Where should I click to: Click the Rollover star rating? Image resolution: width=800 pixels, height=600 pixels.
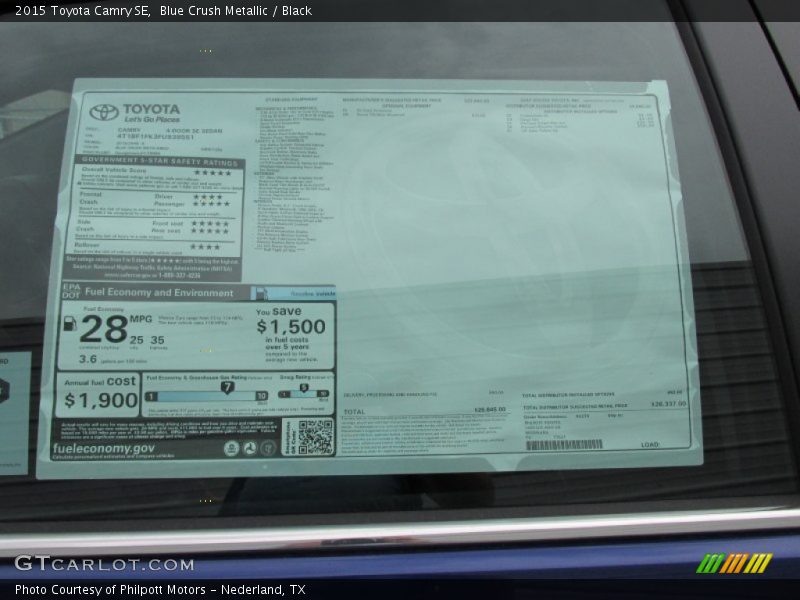click(205, 246)
